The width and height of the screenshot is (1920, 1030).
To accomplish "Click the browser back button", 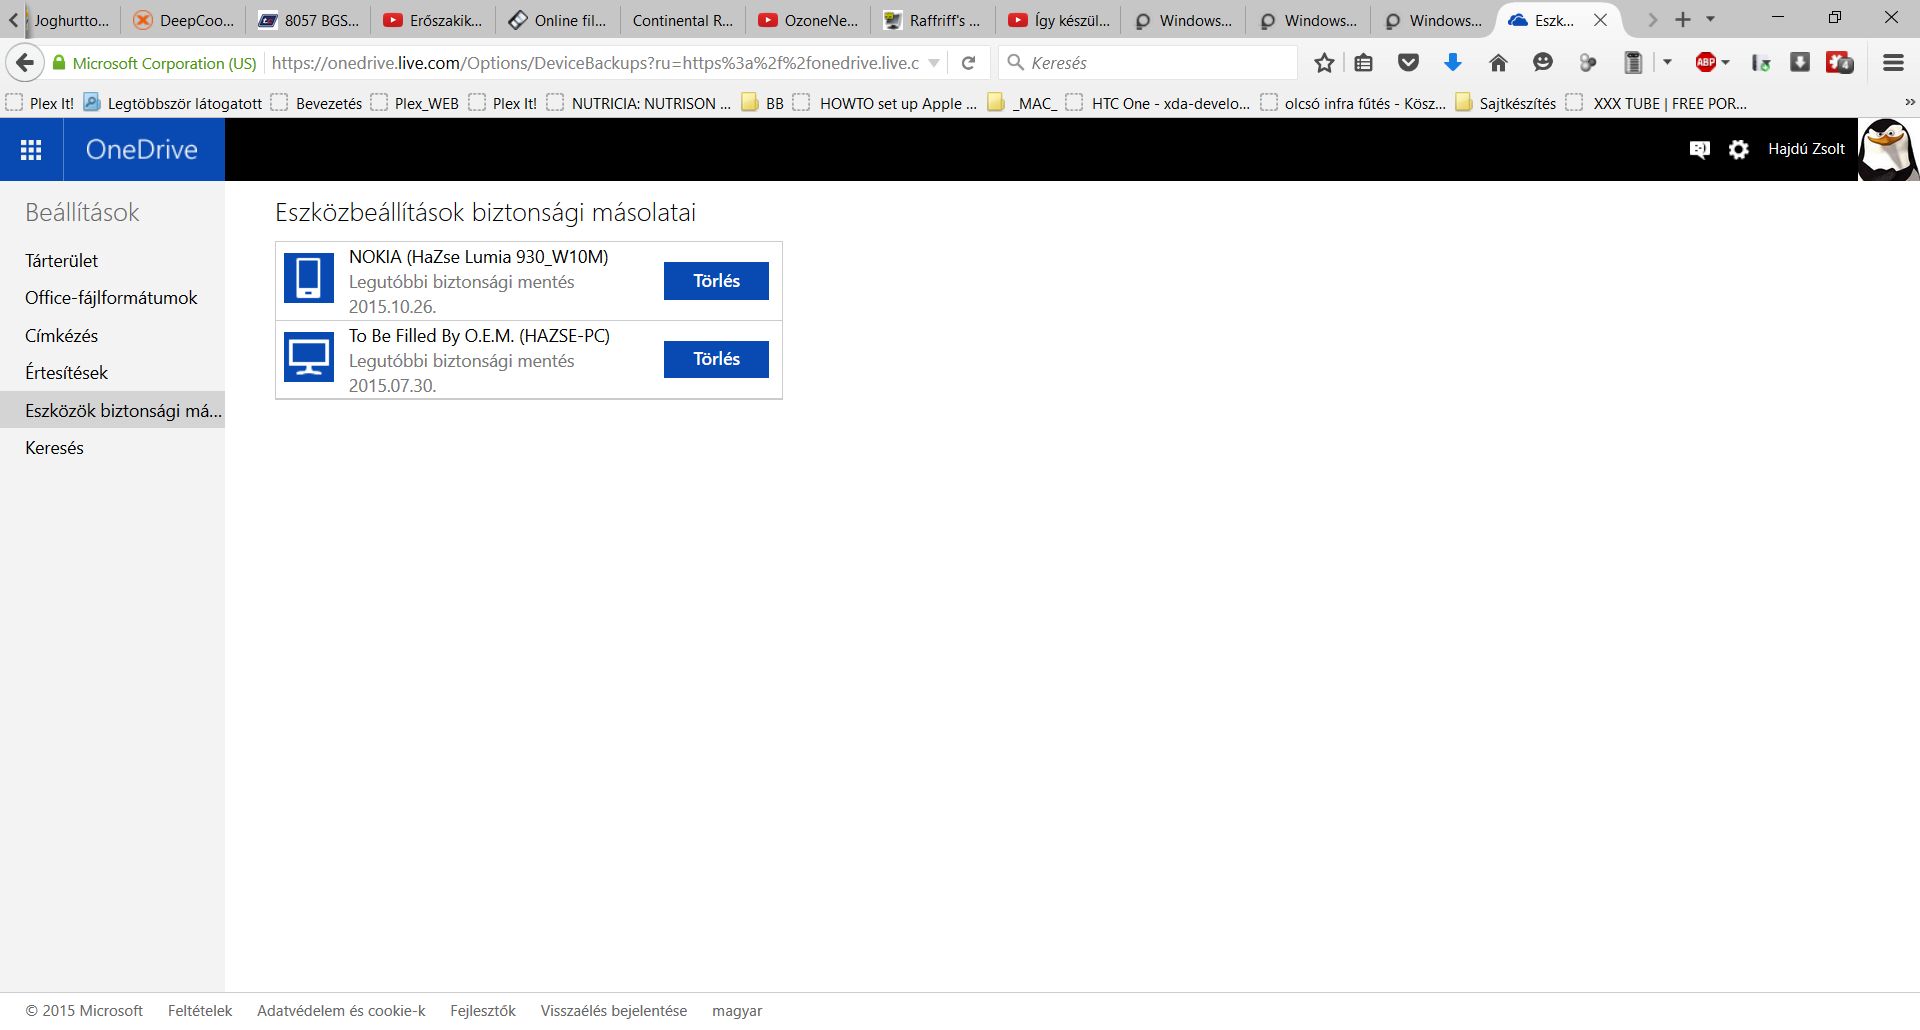I will point(25,63).
